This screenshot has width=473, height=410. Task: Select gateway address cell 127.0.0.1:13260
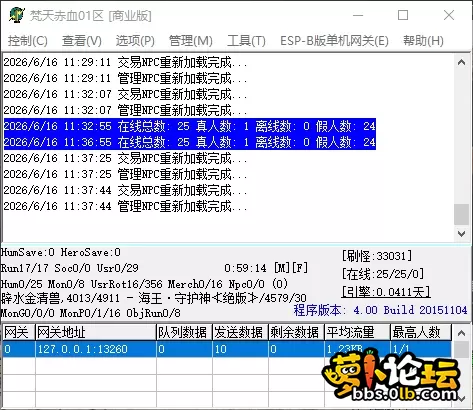click(96, 349)
